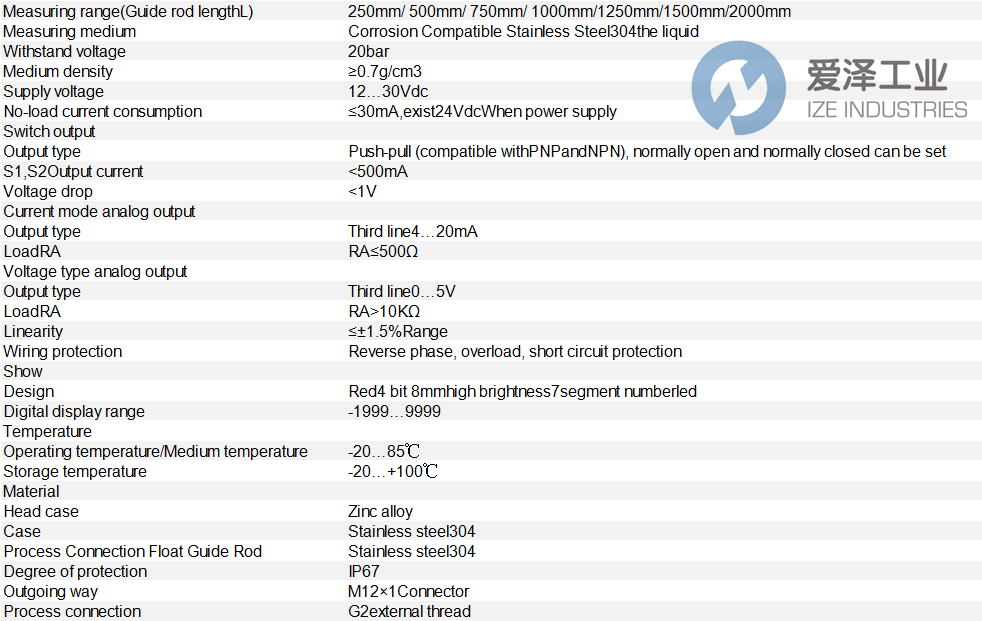Select the Digital display range label
This screenshot has width=982, height=621.
click(x=74, y=412)
